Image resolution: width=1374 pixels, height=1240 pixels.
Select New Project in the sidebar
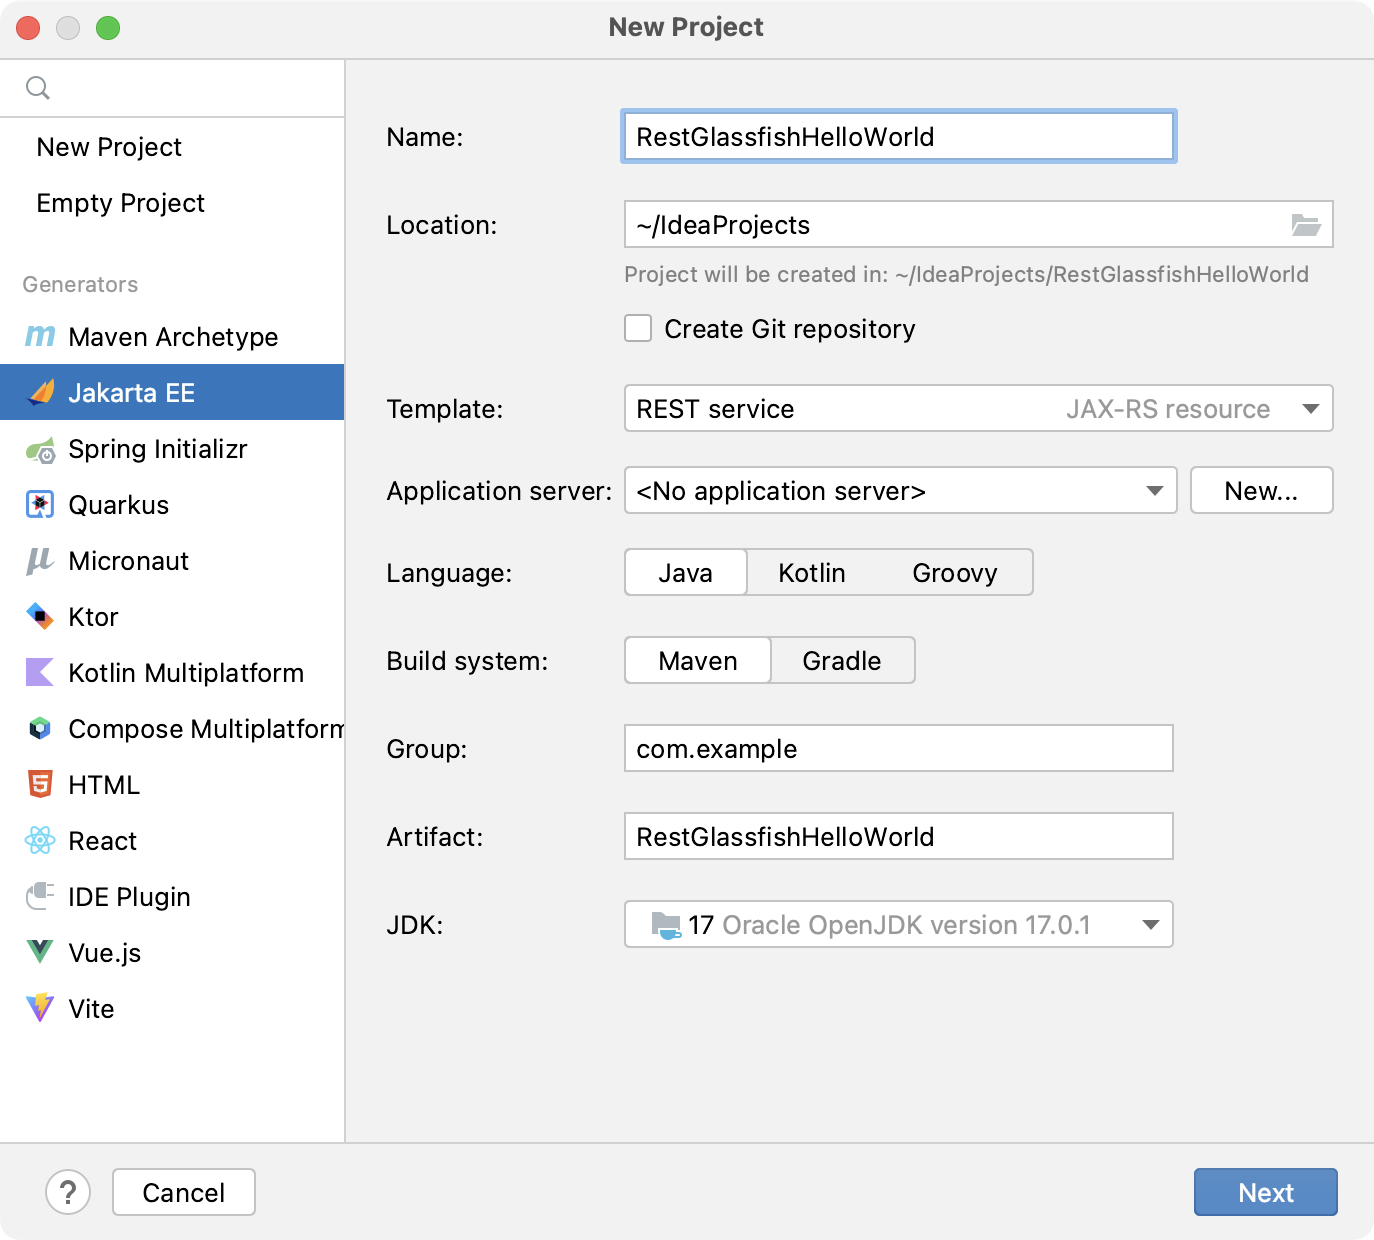172,147
